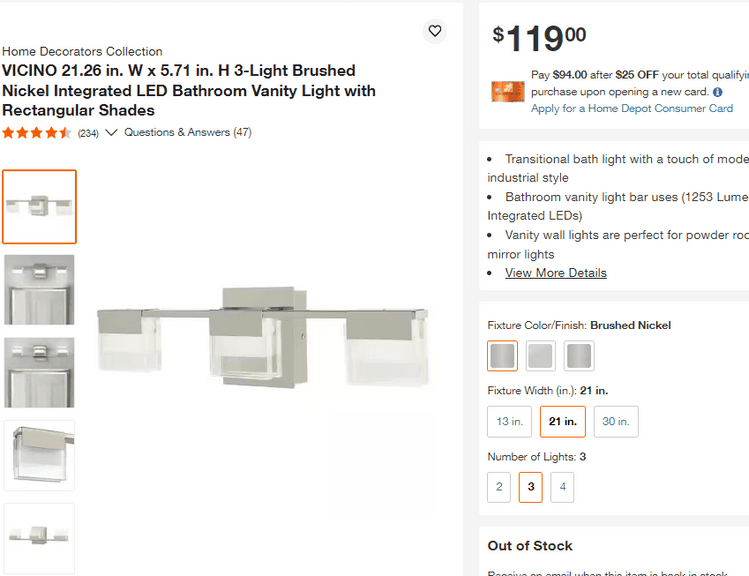The image size is (749, 576).
Task: Select the 30 in. fixture width
Action: point(616,421)
